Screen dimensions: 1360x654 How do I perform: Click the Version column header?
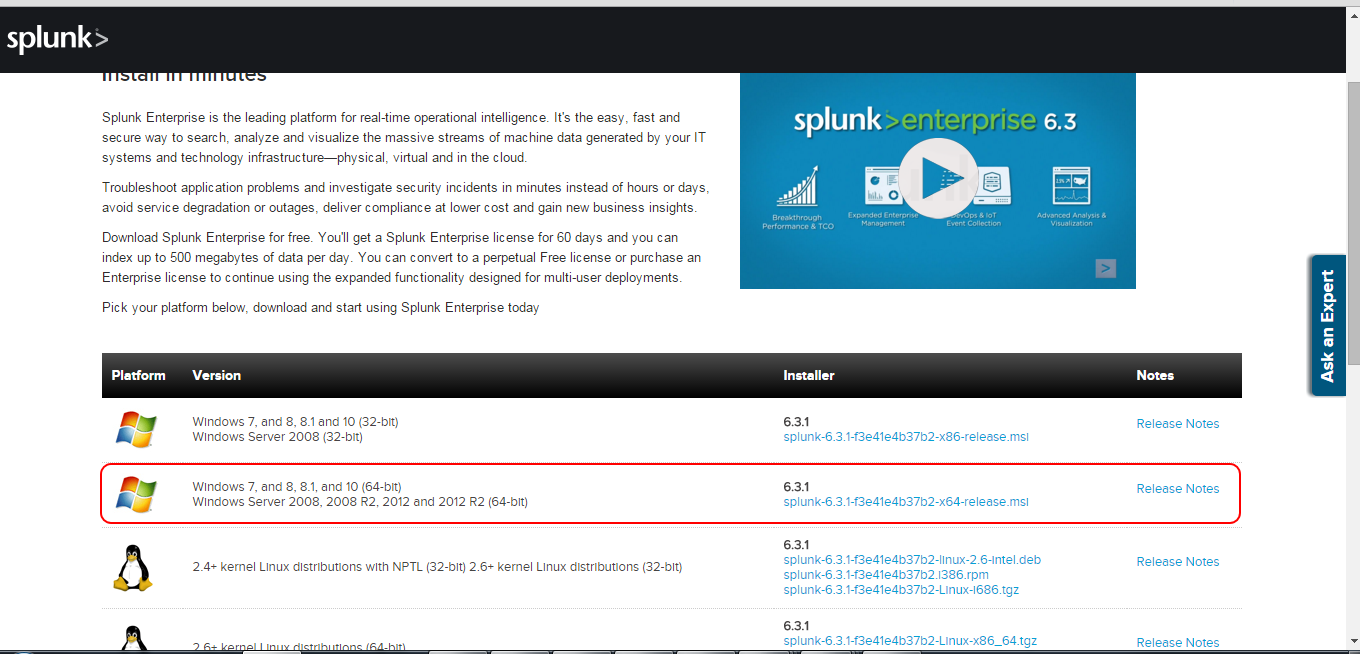tap(217, 375)
